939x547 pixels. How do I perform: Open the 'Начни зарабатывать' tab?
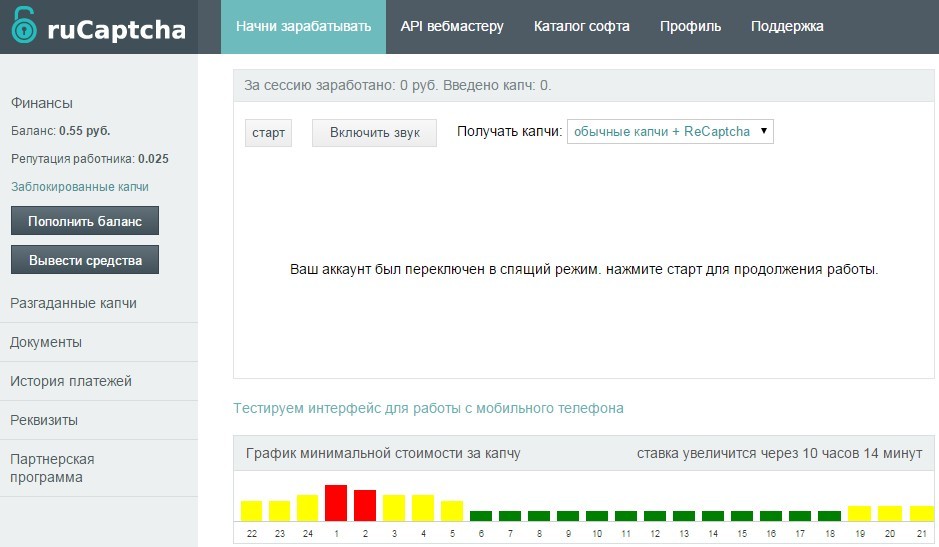tap(303, 27)
